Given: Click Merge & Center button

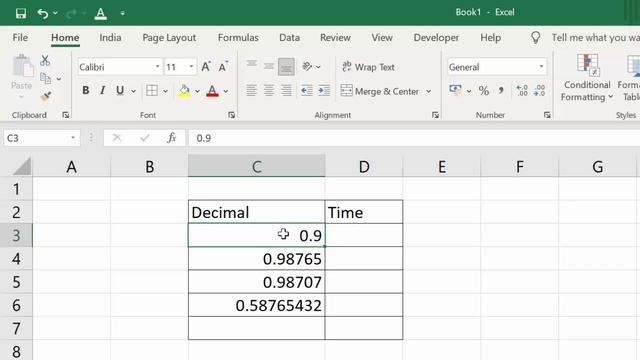Looking at the screenshot, I should (380, 91).
